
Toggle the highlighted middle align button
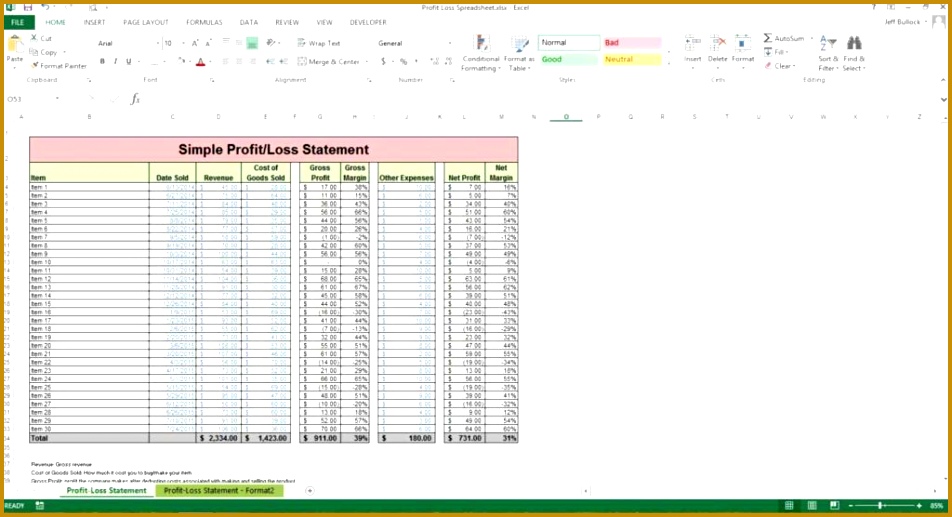click(x=252, y=43)
